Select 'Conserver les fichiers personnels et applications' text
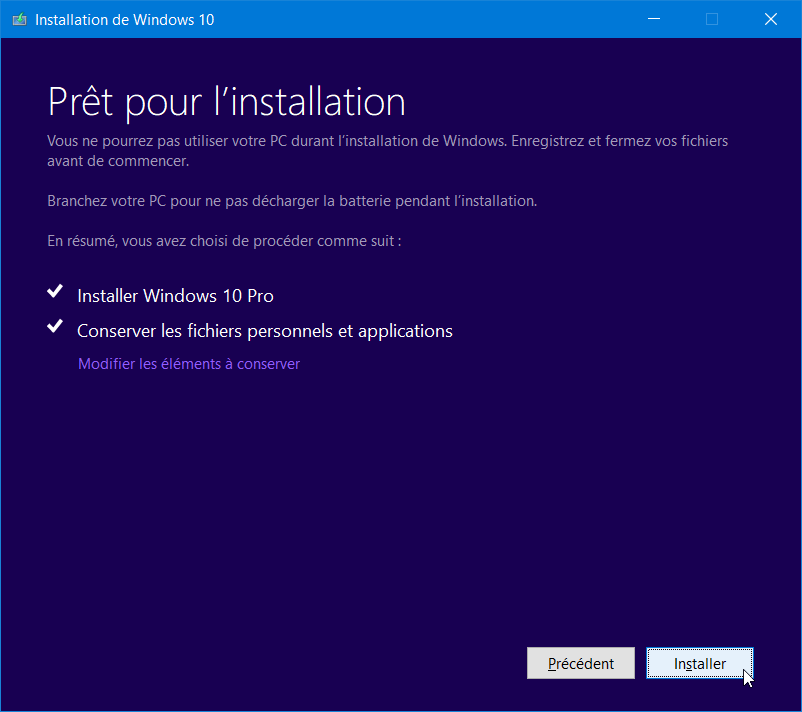This screenshot has width=802, height=712. [x=265, y=331]
